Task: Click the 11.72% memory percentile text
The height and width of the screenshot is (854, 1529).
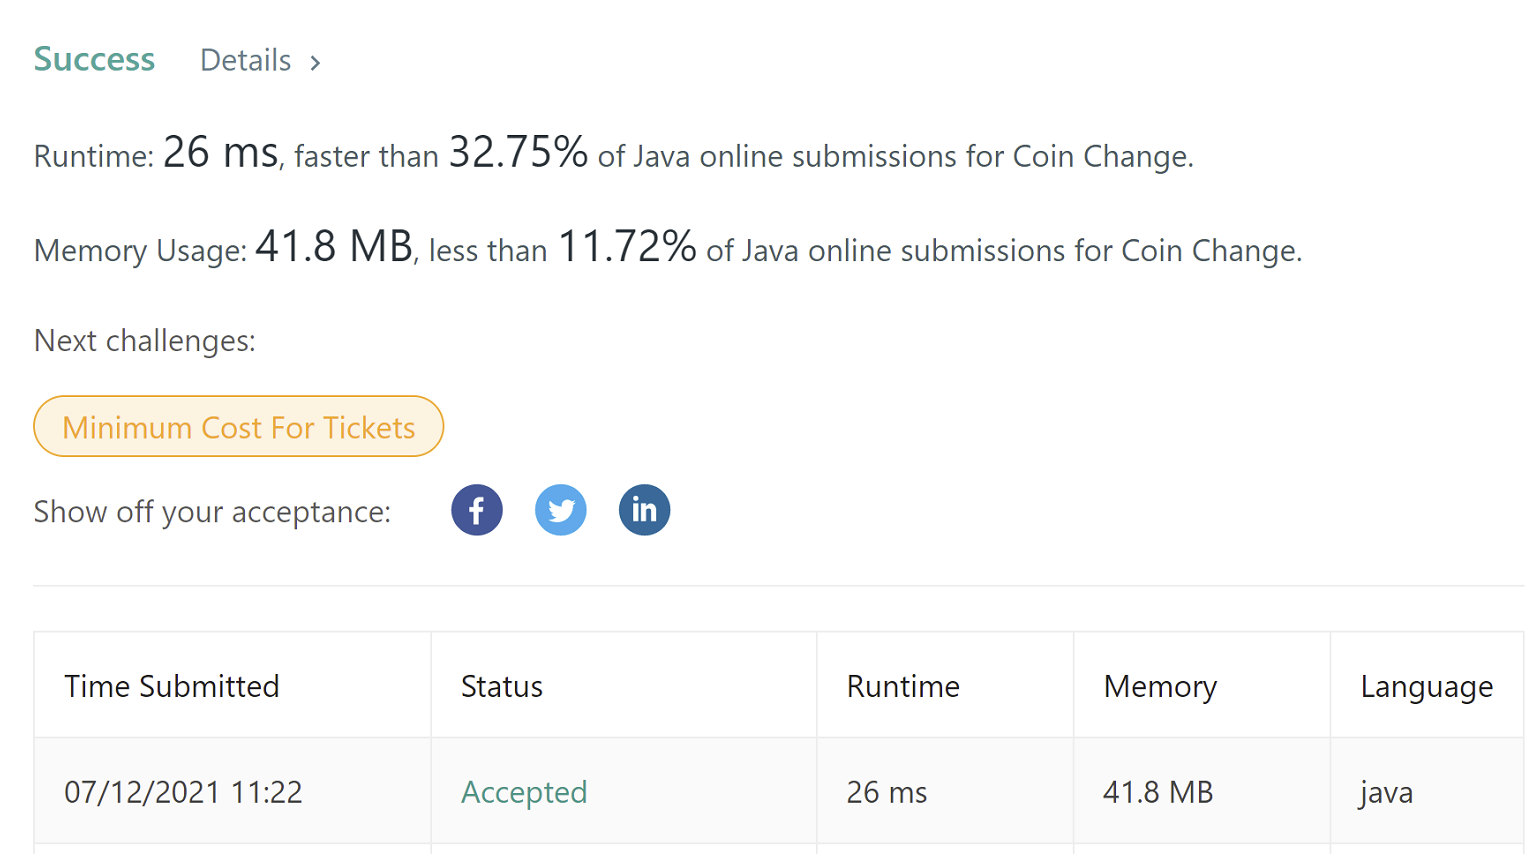Action: point(627,246)
